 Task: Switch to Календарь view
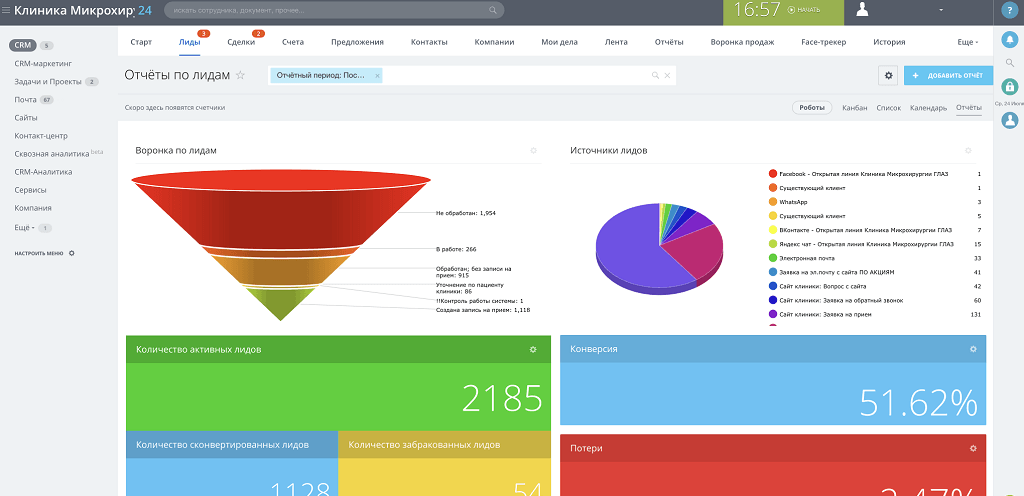coord(929,108)
